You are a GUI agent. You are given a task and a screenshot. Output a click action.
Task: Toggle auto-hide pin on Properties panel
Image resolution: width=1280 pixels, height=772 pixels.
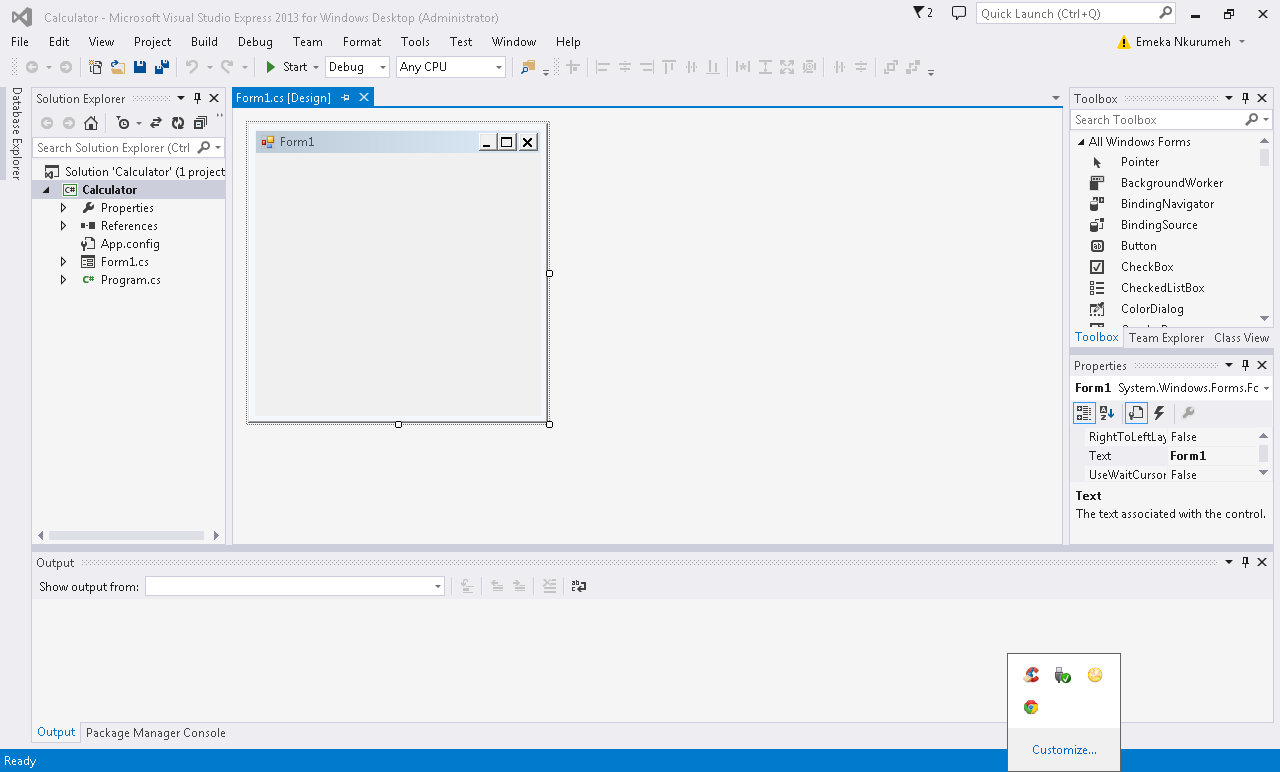coord(1246,365)
